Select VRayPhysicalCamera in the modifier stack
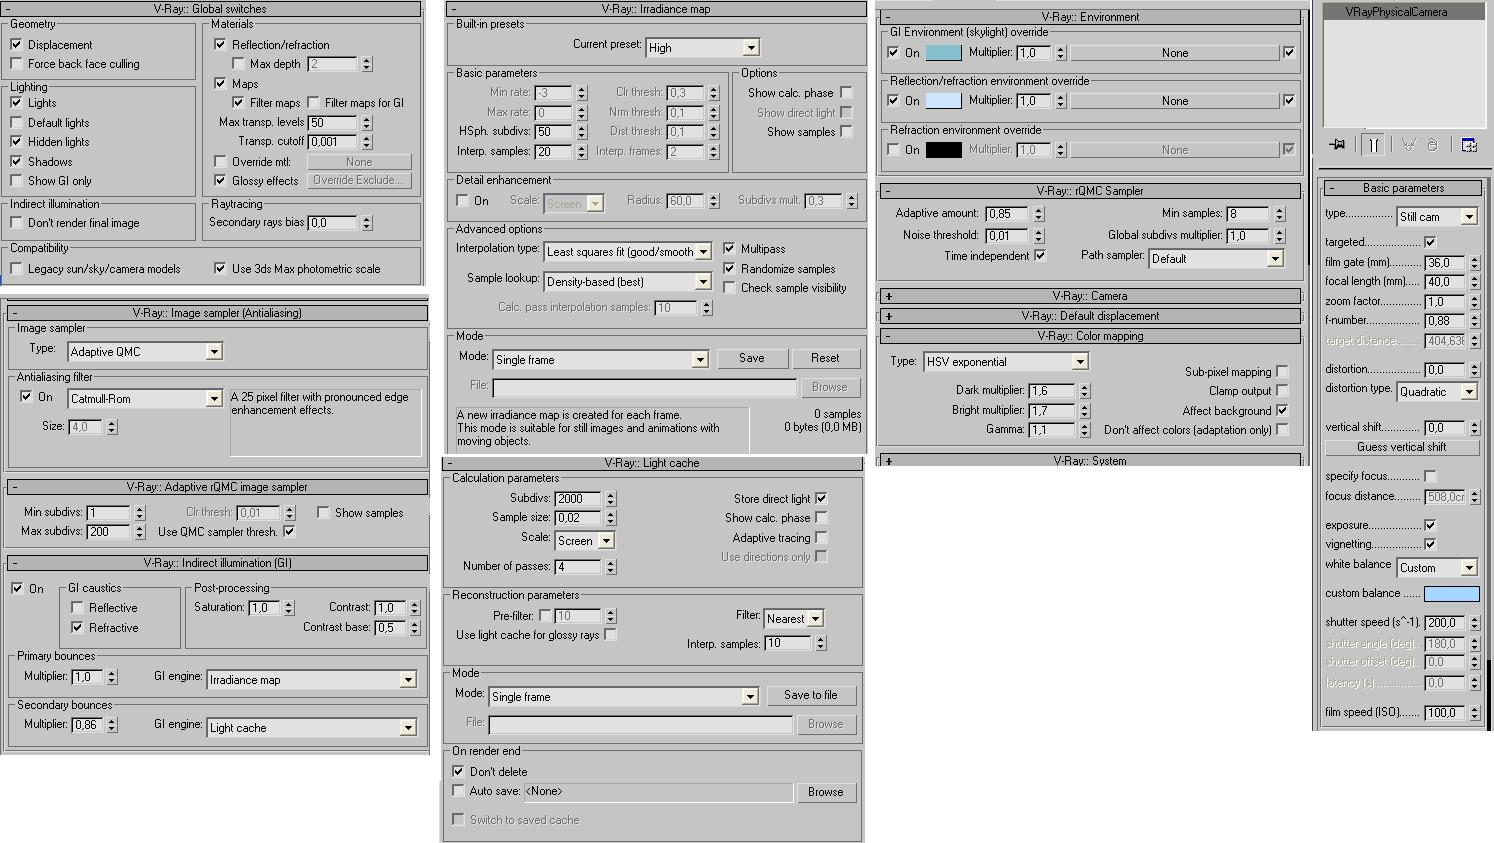The image size is (1494, 843). point(1396,12)
